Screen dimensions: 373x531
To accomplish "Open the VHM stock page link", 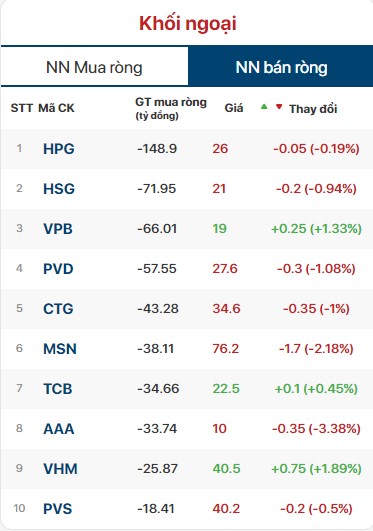I will [60, 469].
